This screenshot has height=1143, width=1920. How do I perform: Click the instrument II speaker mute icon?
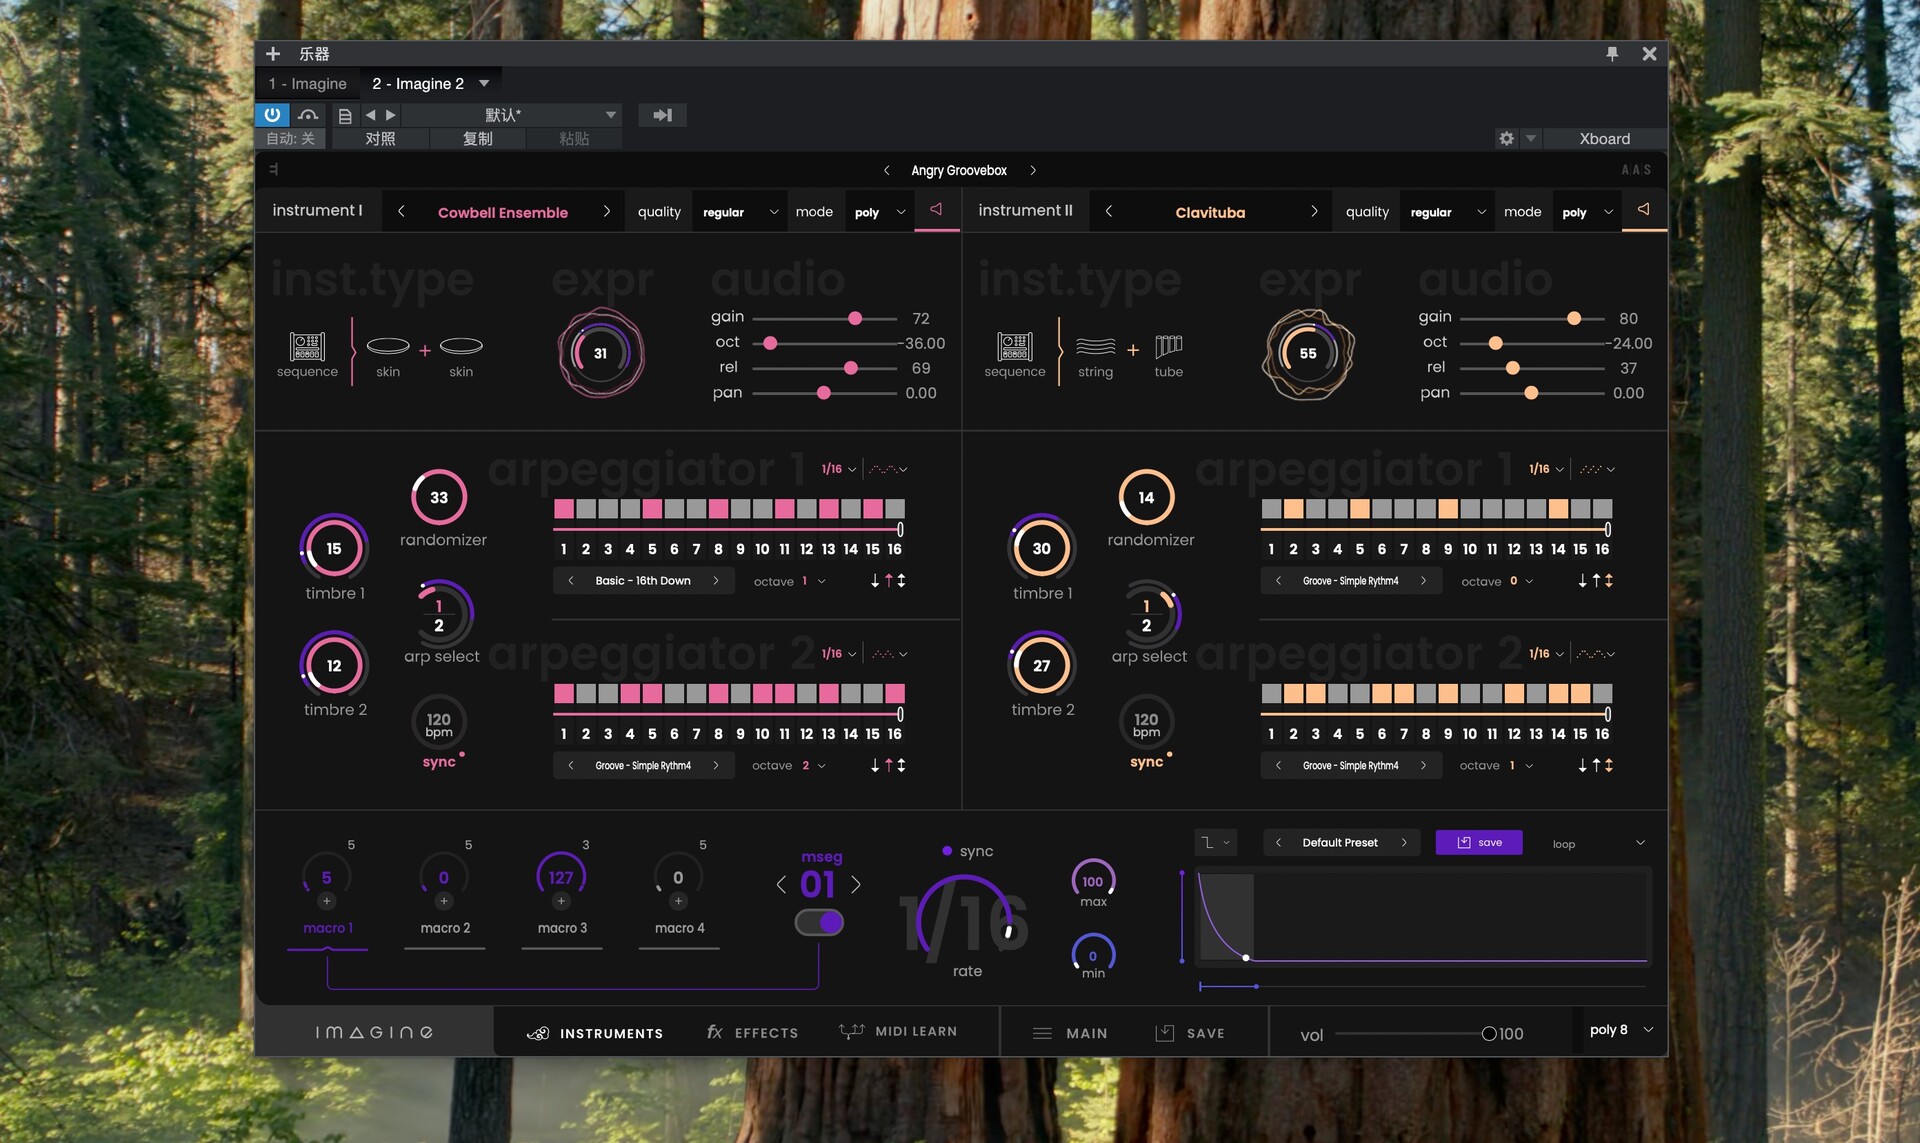(x=1643, y=210)
